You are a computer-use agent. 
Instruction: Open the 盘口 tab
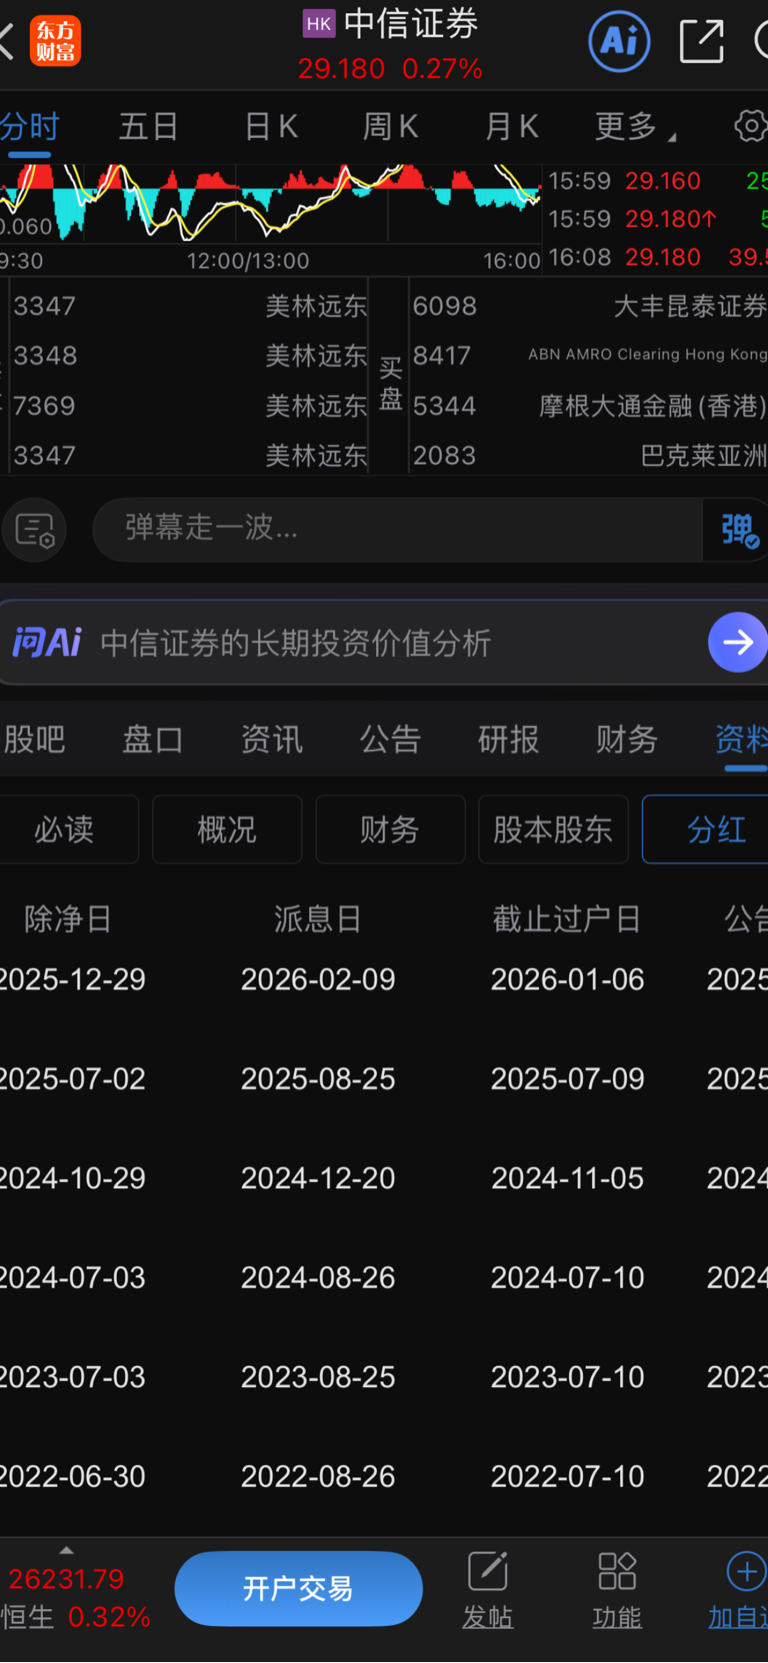(153, 740)
